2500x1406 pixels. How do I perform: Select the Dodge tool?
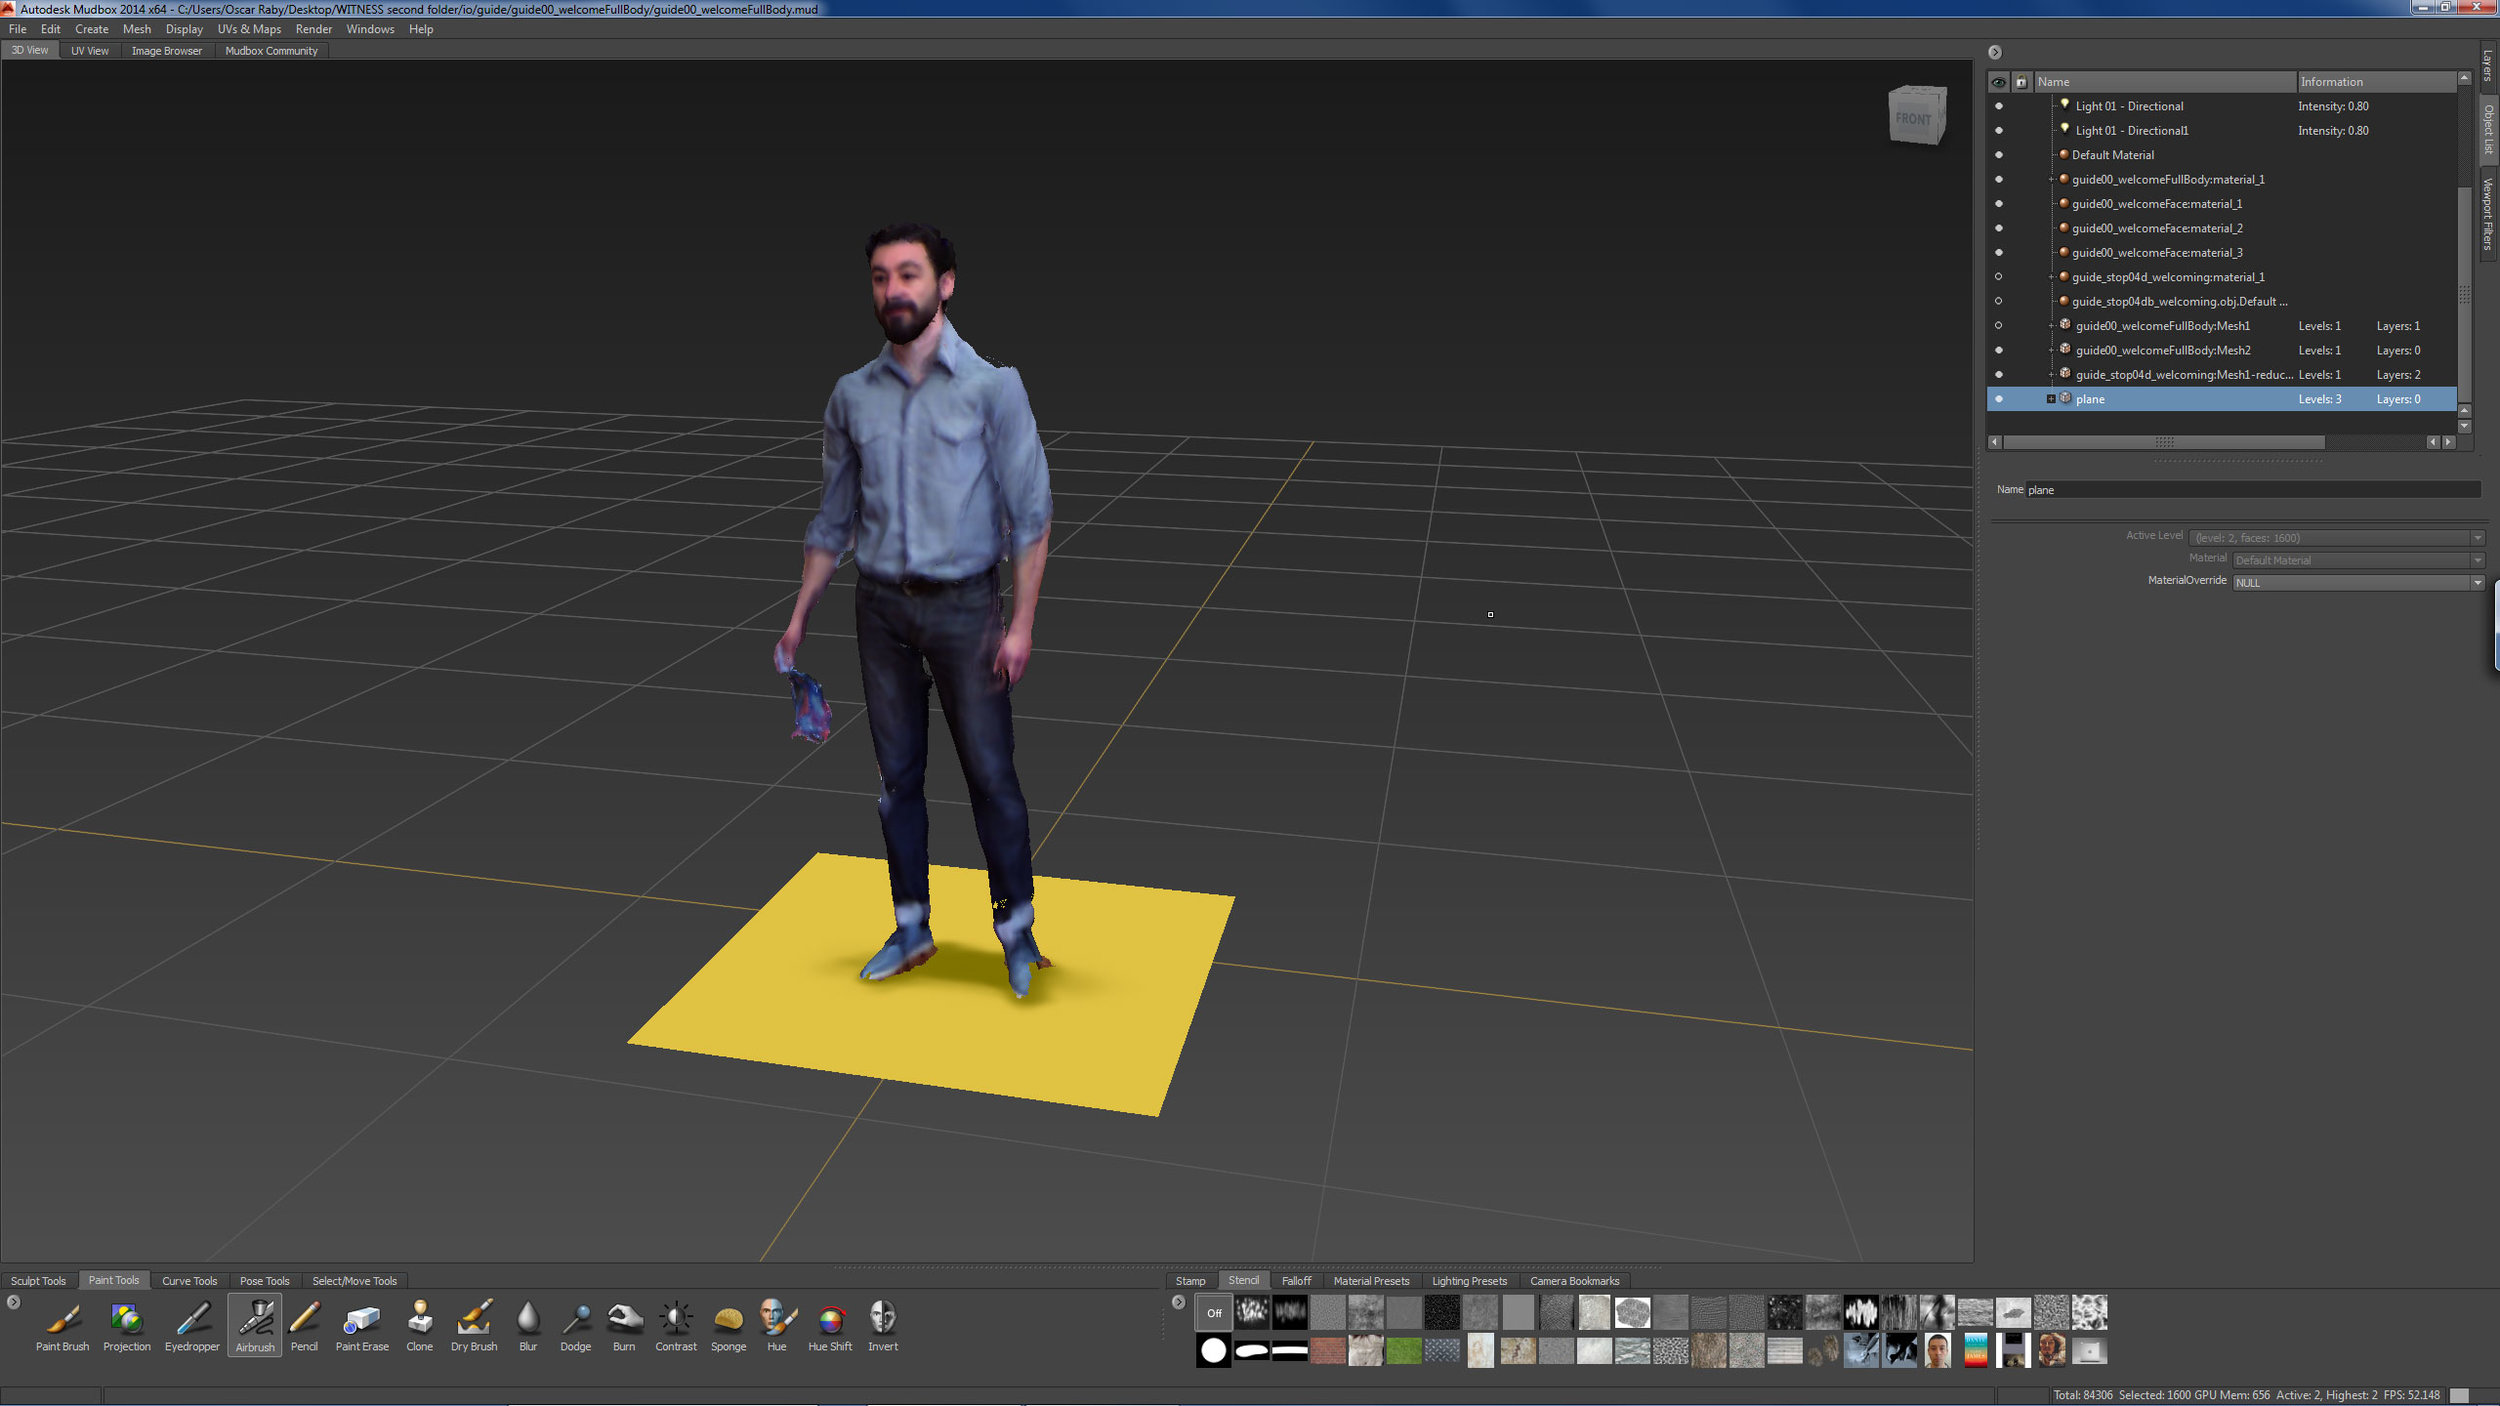[576, 1326]
